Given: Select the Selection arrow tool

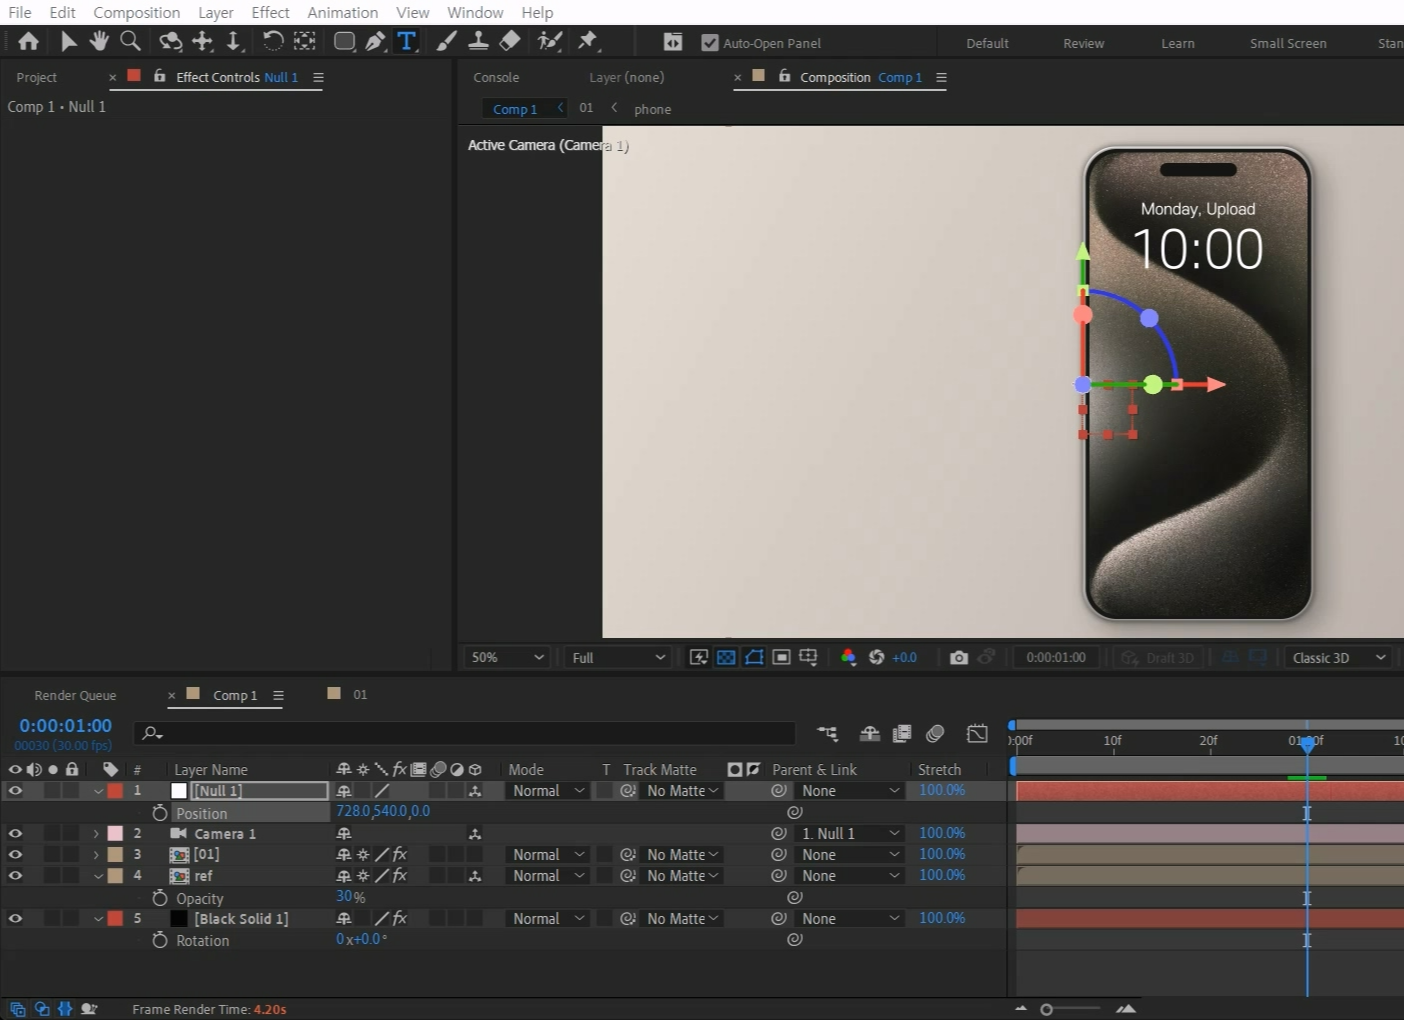Looking at the screenshot, I should pos(68,41).
